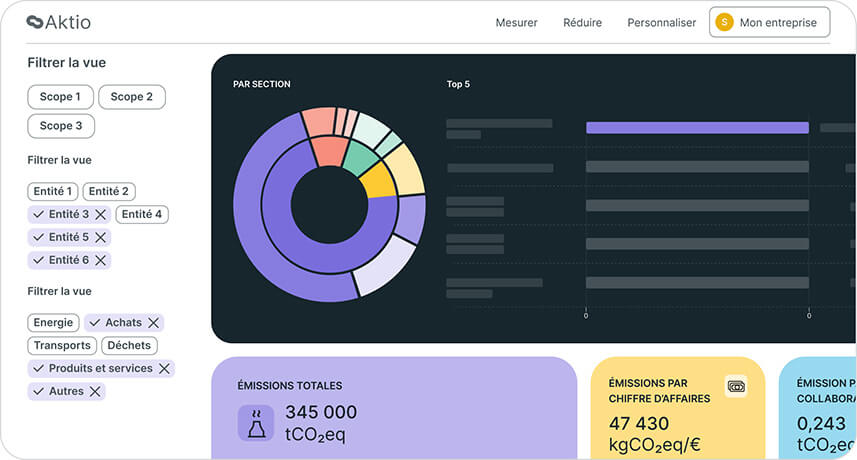The height and width of the screenshot is (460, 857).
Task: Click the Top 5 chart heading
Action: (x=458, y=84)
